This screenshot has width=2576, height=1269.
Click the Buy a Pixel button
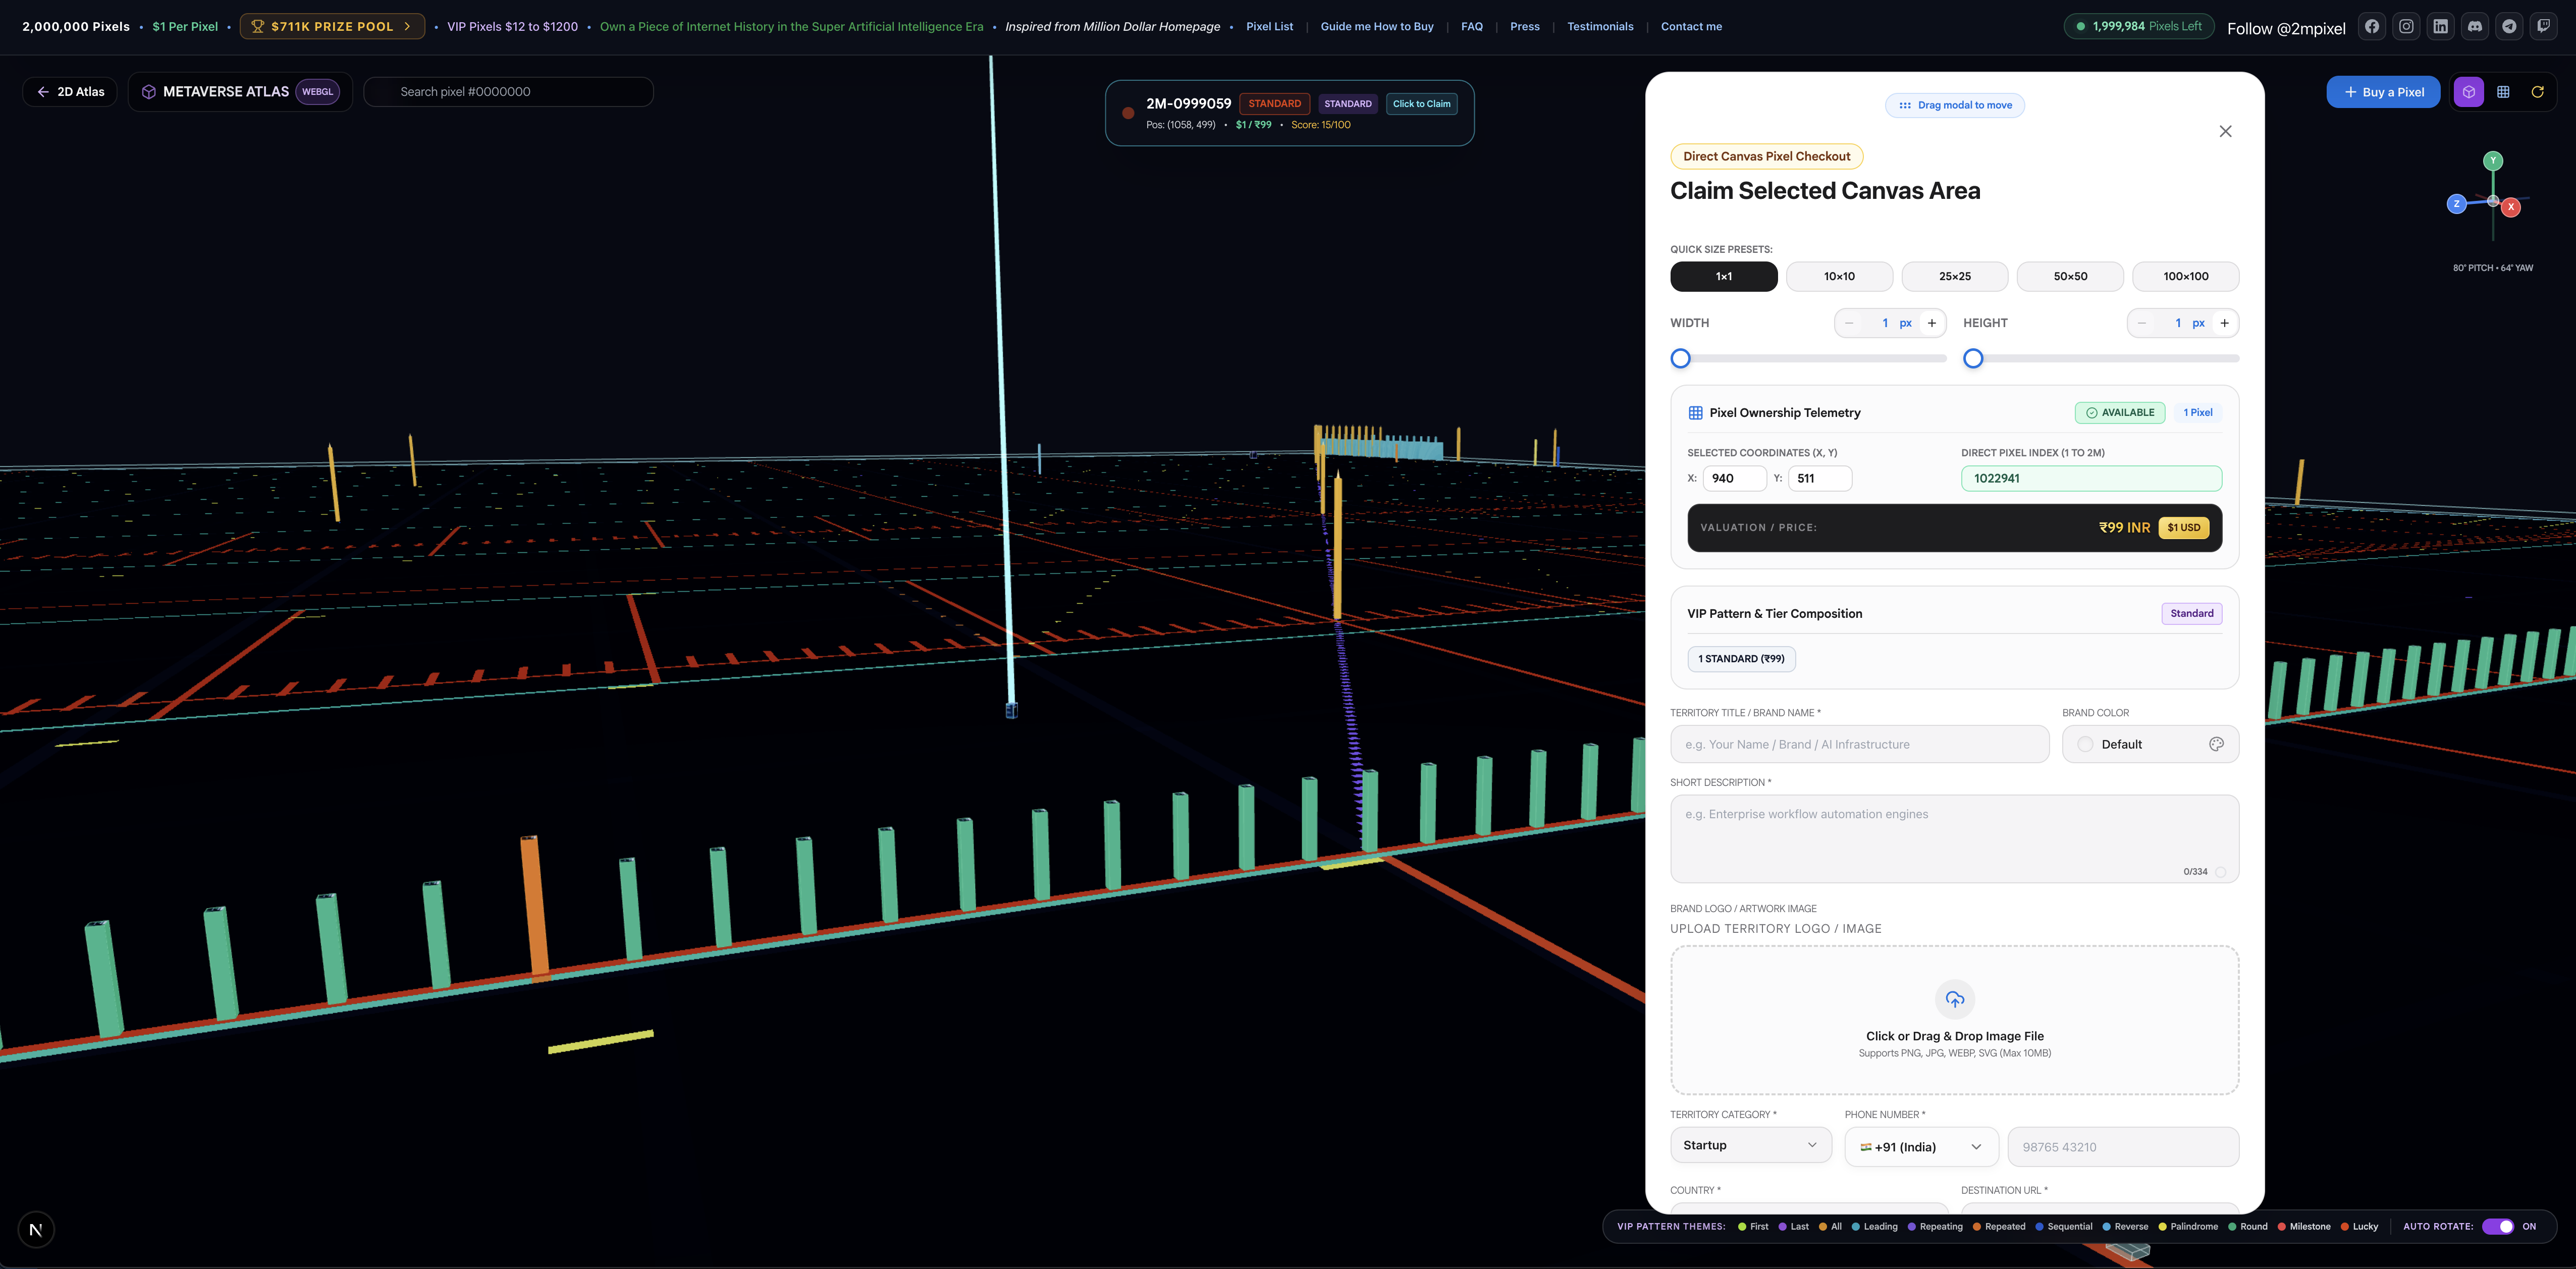click(2383, 92)
